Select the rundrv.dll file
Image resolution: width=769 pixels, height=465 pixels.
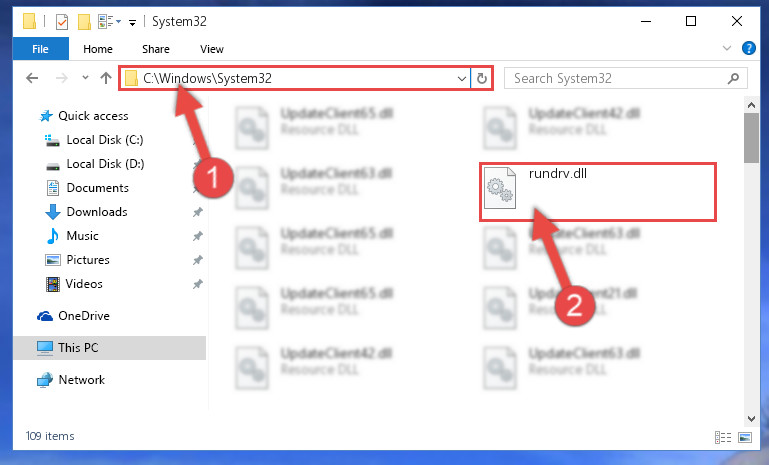(x=598, y=192)
